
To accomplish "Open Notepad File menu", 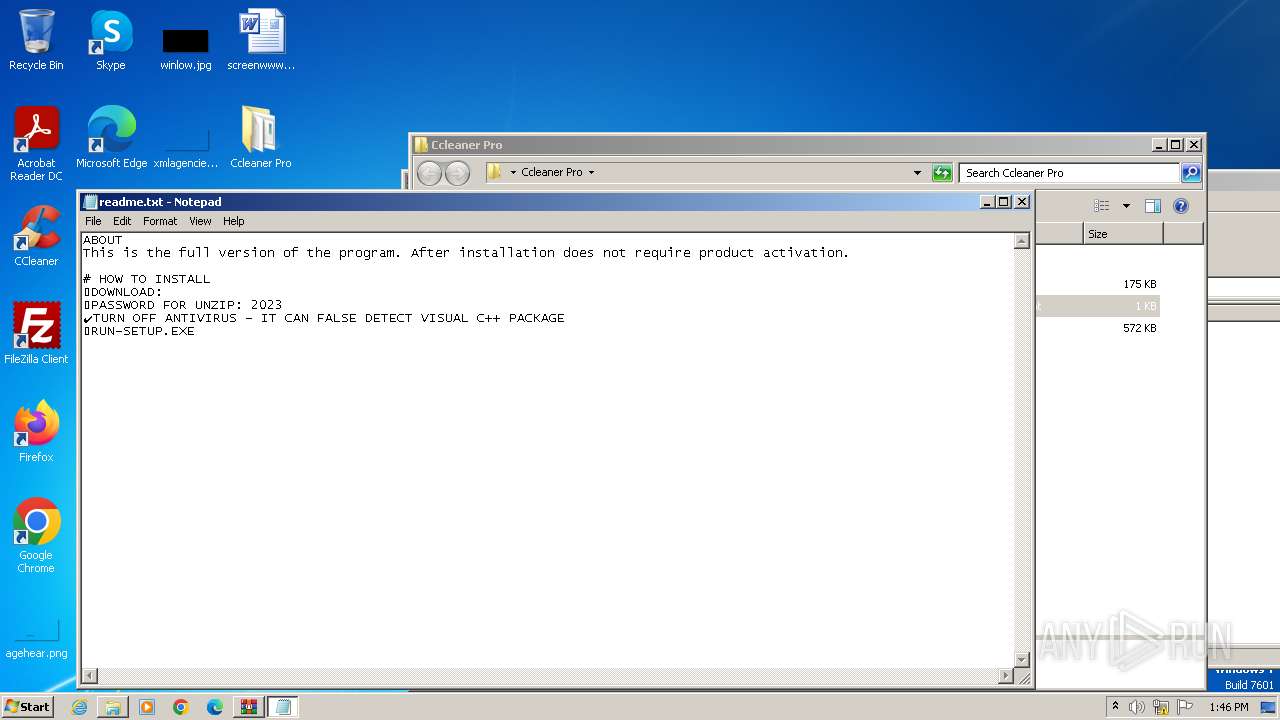I will 93,221.
